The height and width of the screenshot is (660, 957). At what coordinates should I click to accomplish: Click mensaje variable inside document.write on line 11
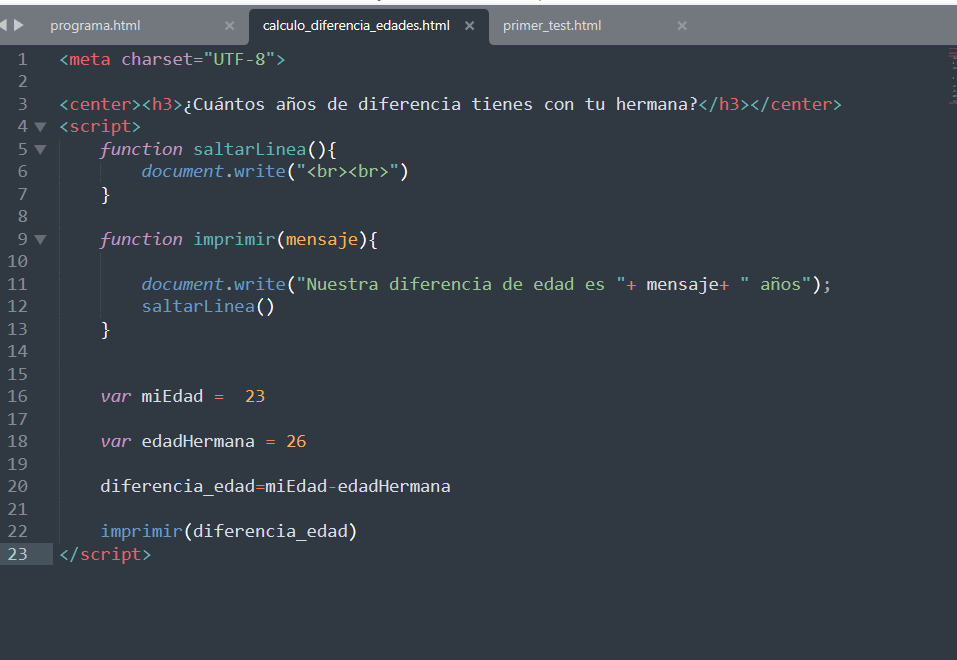tap(682, 285)
